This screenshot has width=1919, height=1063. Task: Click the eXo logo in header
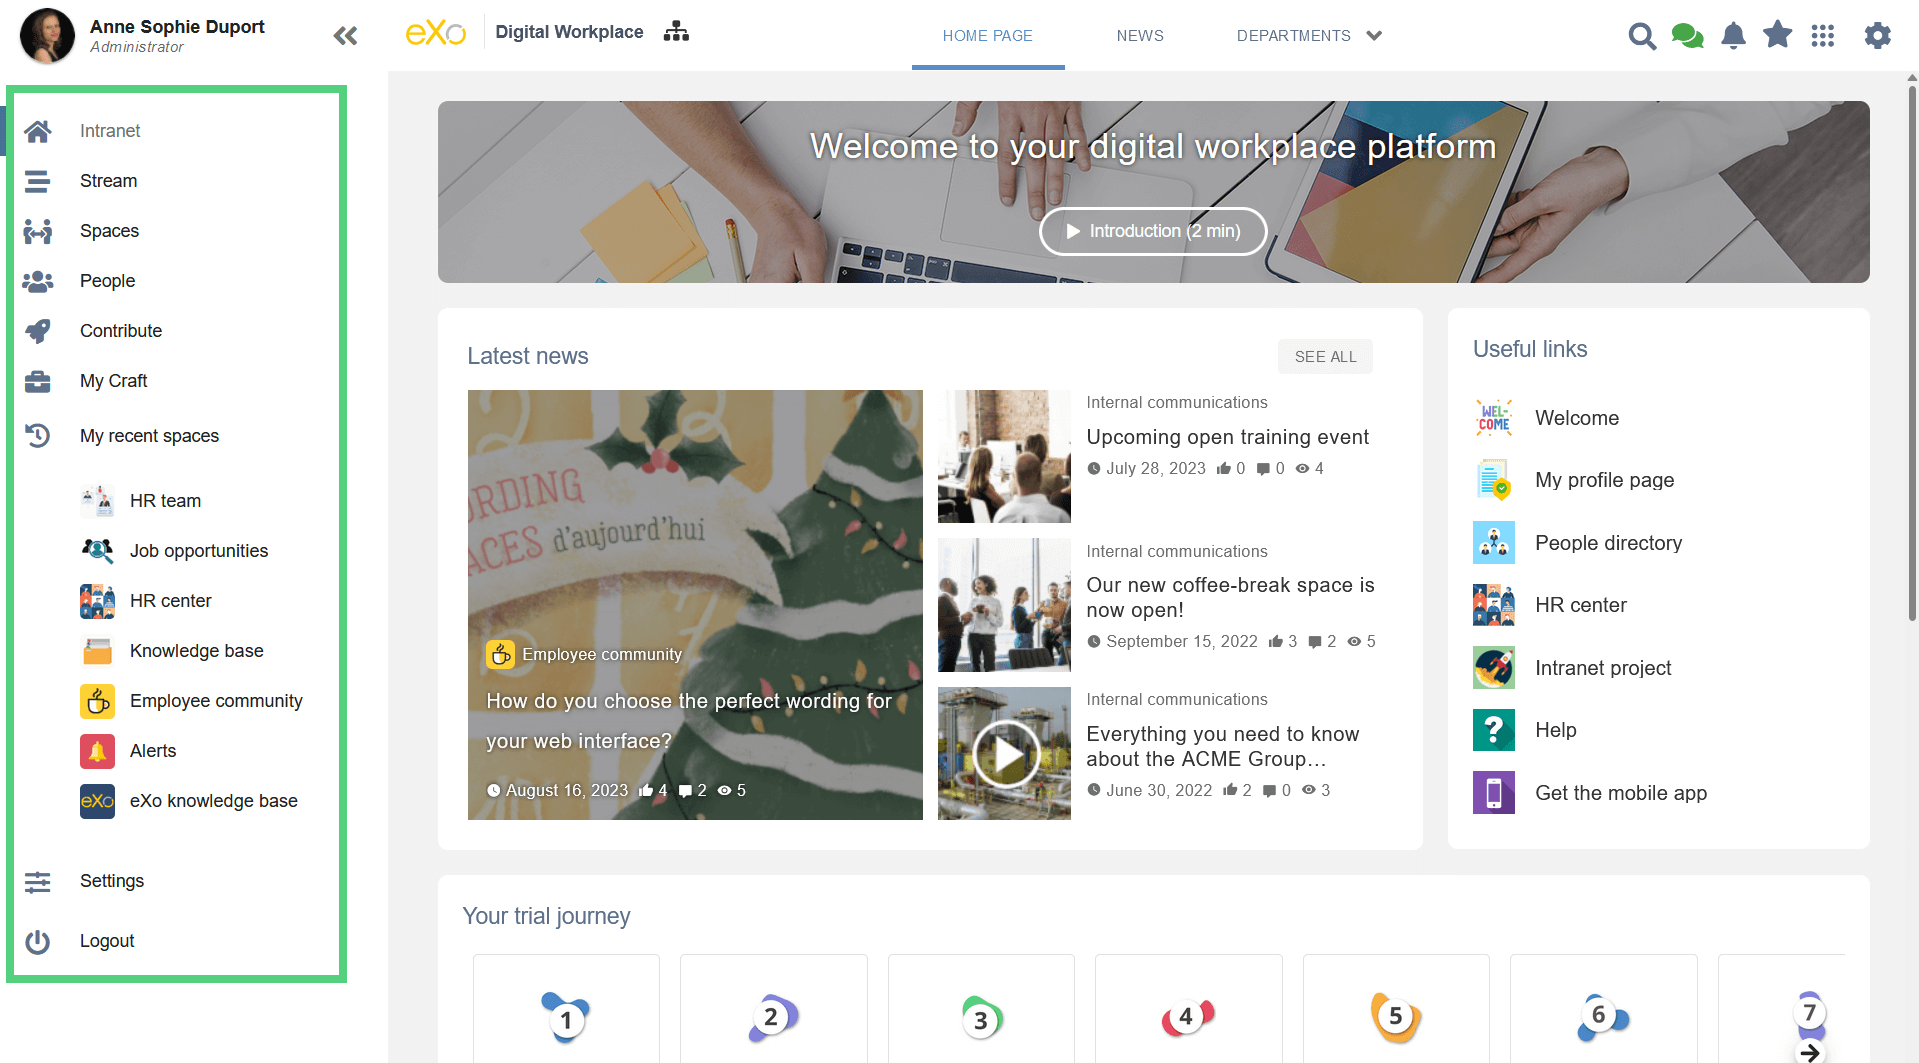[x=435, y=33]
